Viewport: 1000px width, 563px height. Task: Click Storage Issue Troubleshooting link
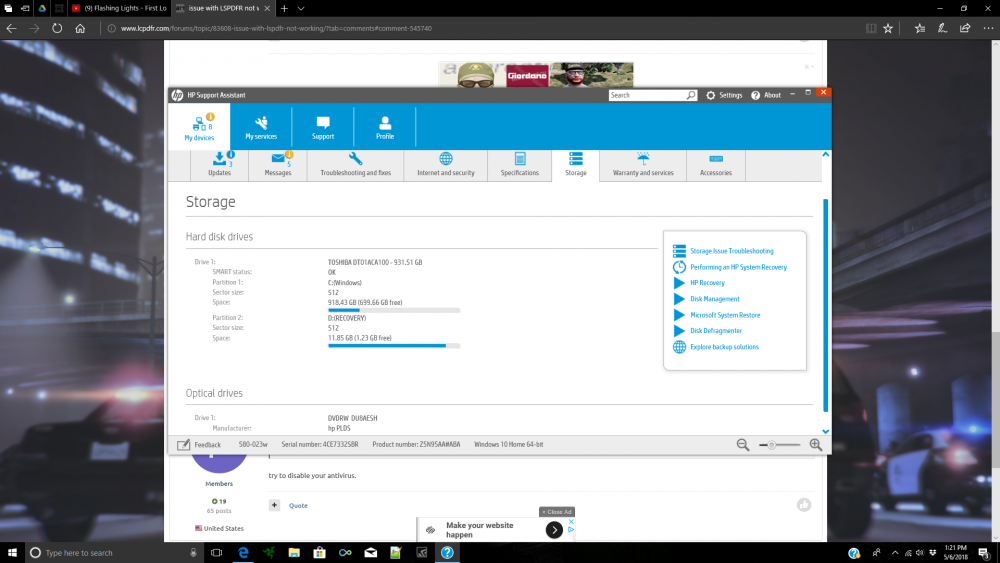pos(732,251)
